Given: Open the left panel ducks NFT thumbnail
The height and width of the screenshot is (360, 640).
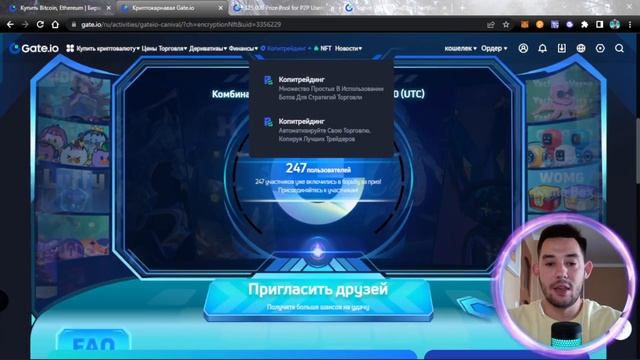Looking at the screenshot, I should [x=73, y=144].
